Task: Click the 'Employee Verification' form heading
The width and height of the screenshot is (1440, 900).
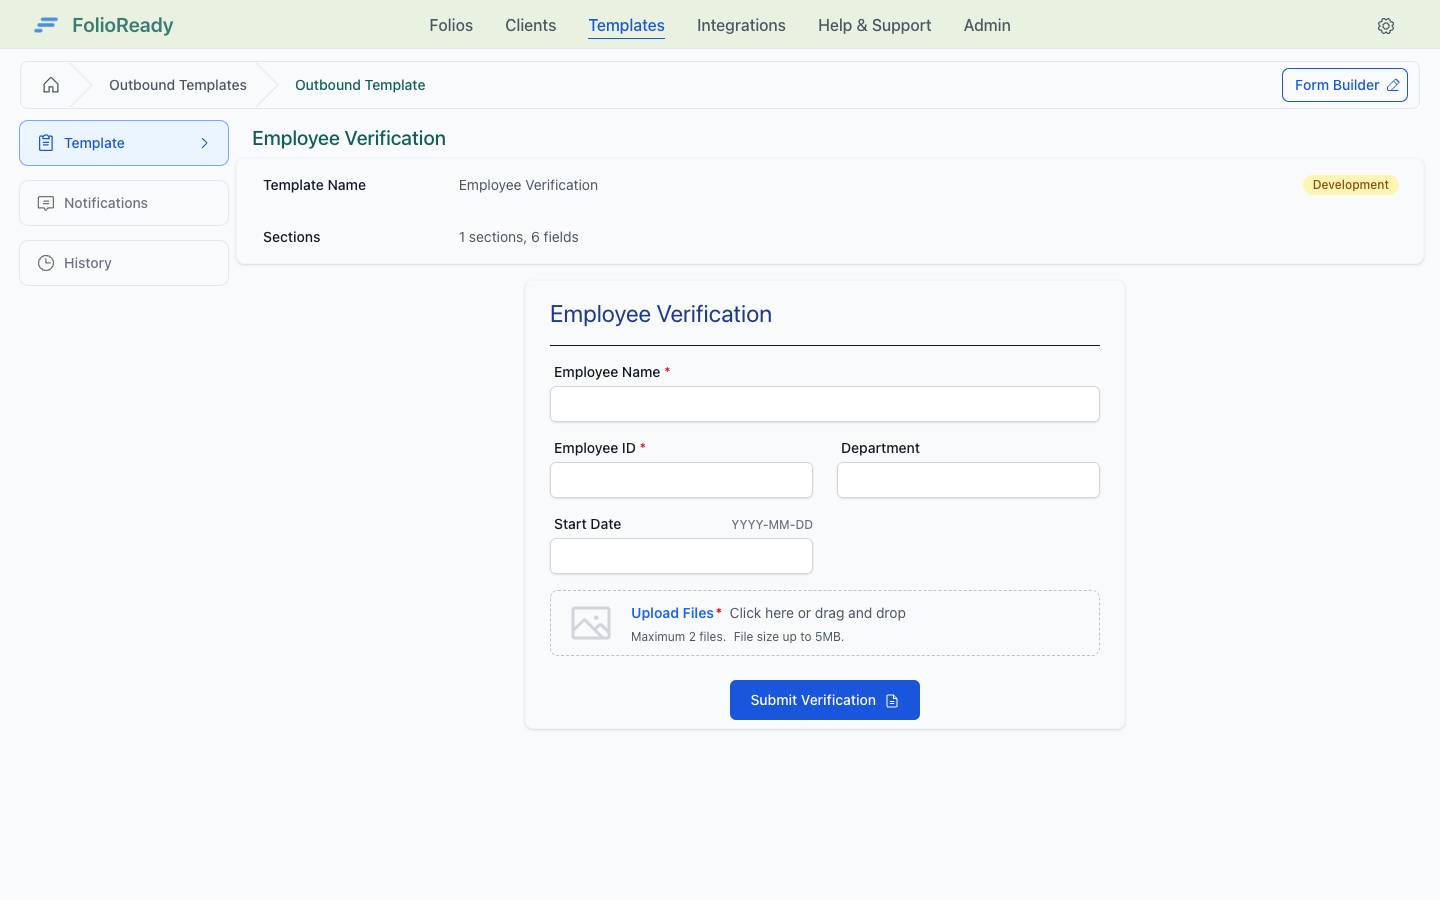Action: (661, 314)
